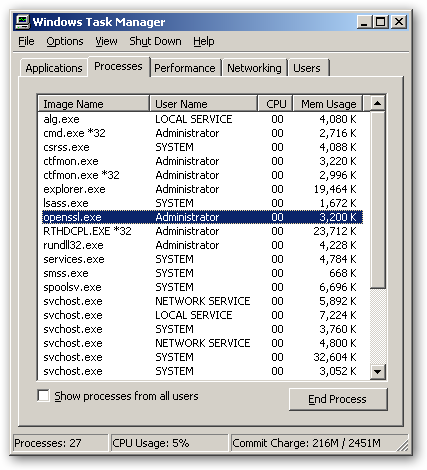
Task: Click the CPU Usage: 5% status entry
Action: point(169,443)
